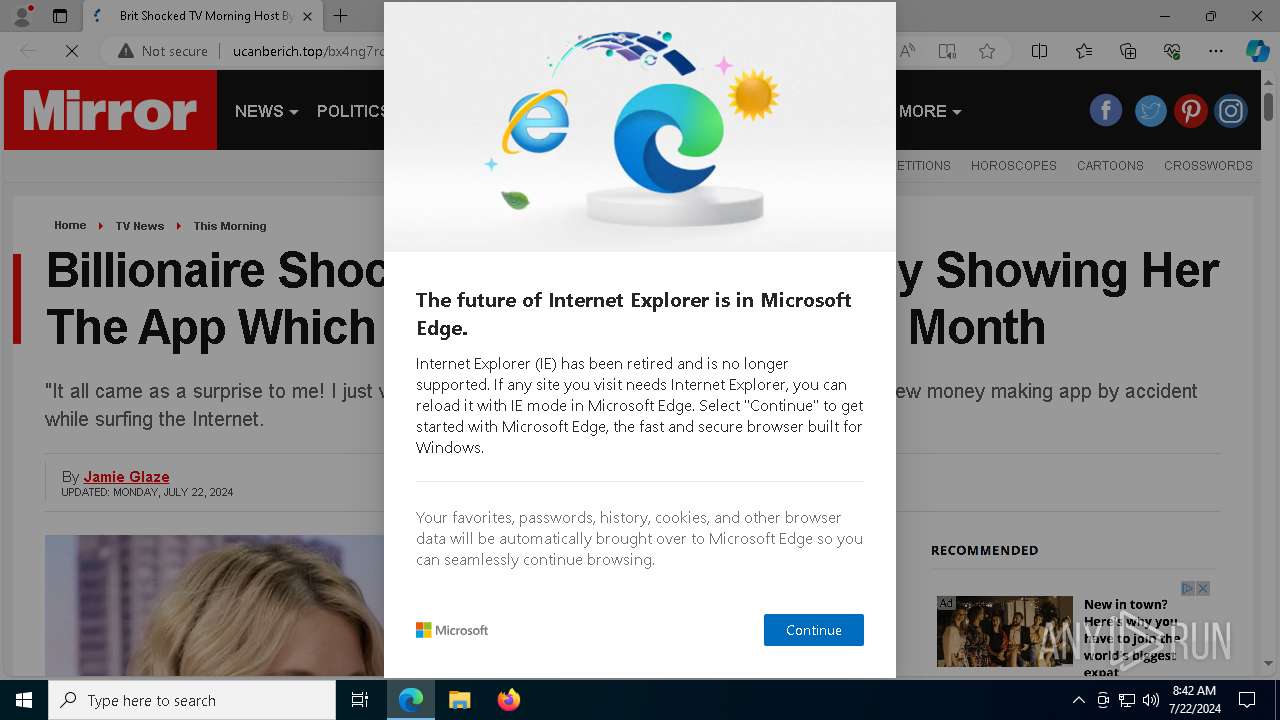Open the immersive reader icon

pyautogui.click(x=947, y=51)
